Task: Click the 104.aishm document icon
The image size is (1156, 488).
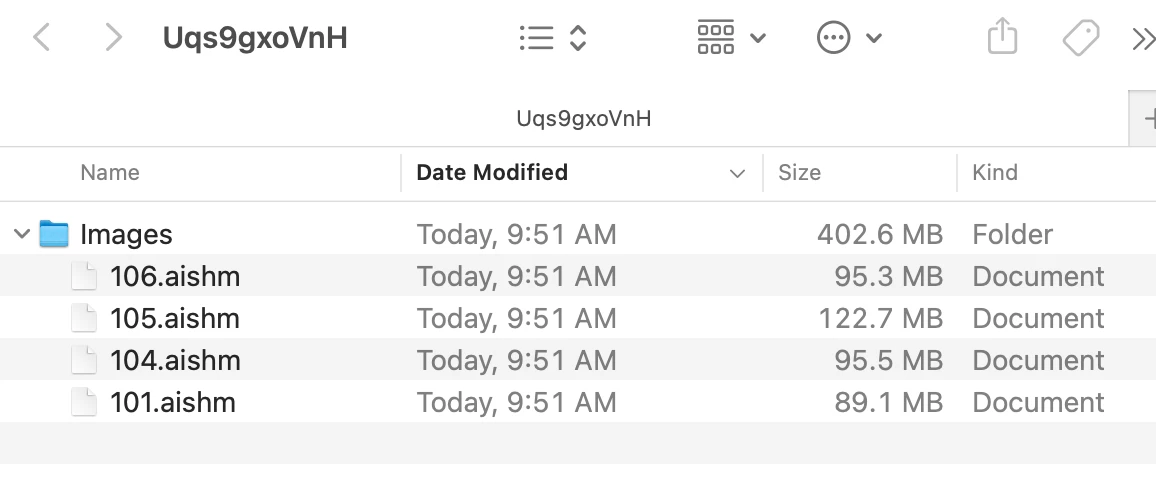Action: click(84, 360)
